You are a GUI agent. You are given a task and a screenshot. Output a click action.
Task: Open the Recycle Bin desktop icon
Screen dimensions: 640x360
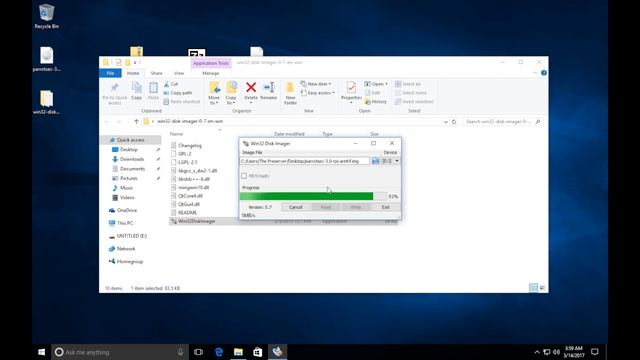pyautogui.click(x=47, y=17)
